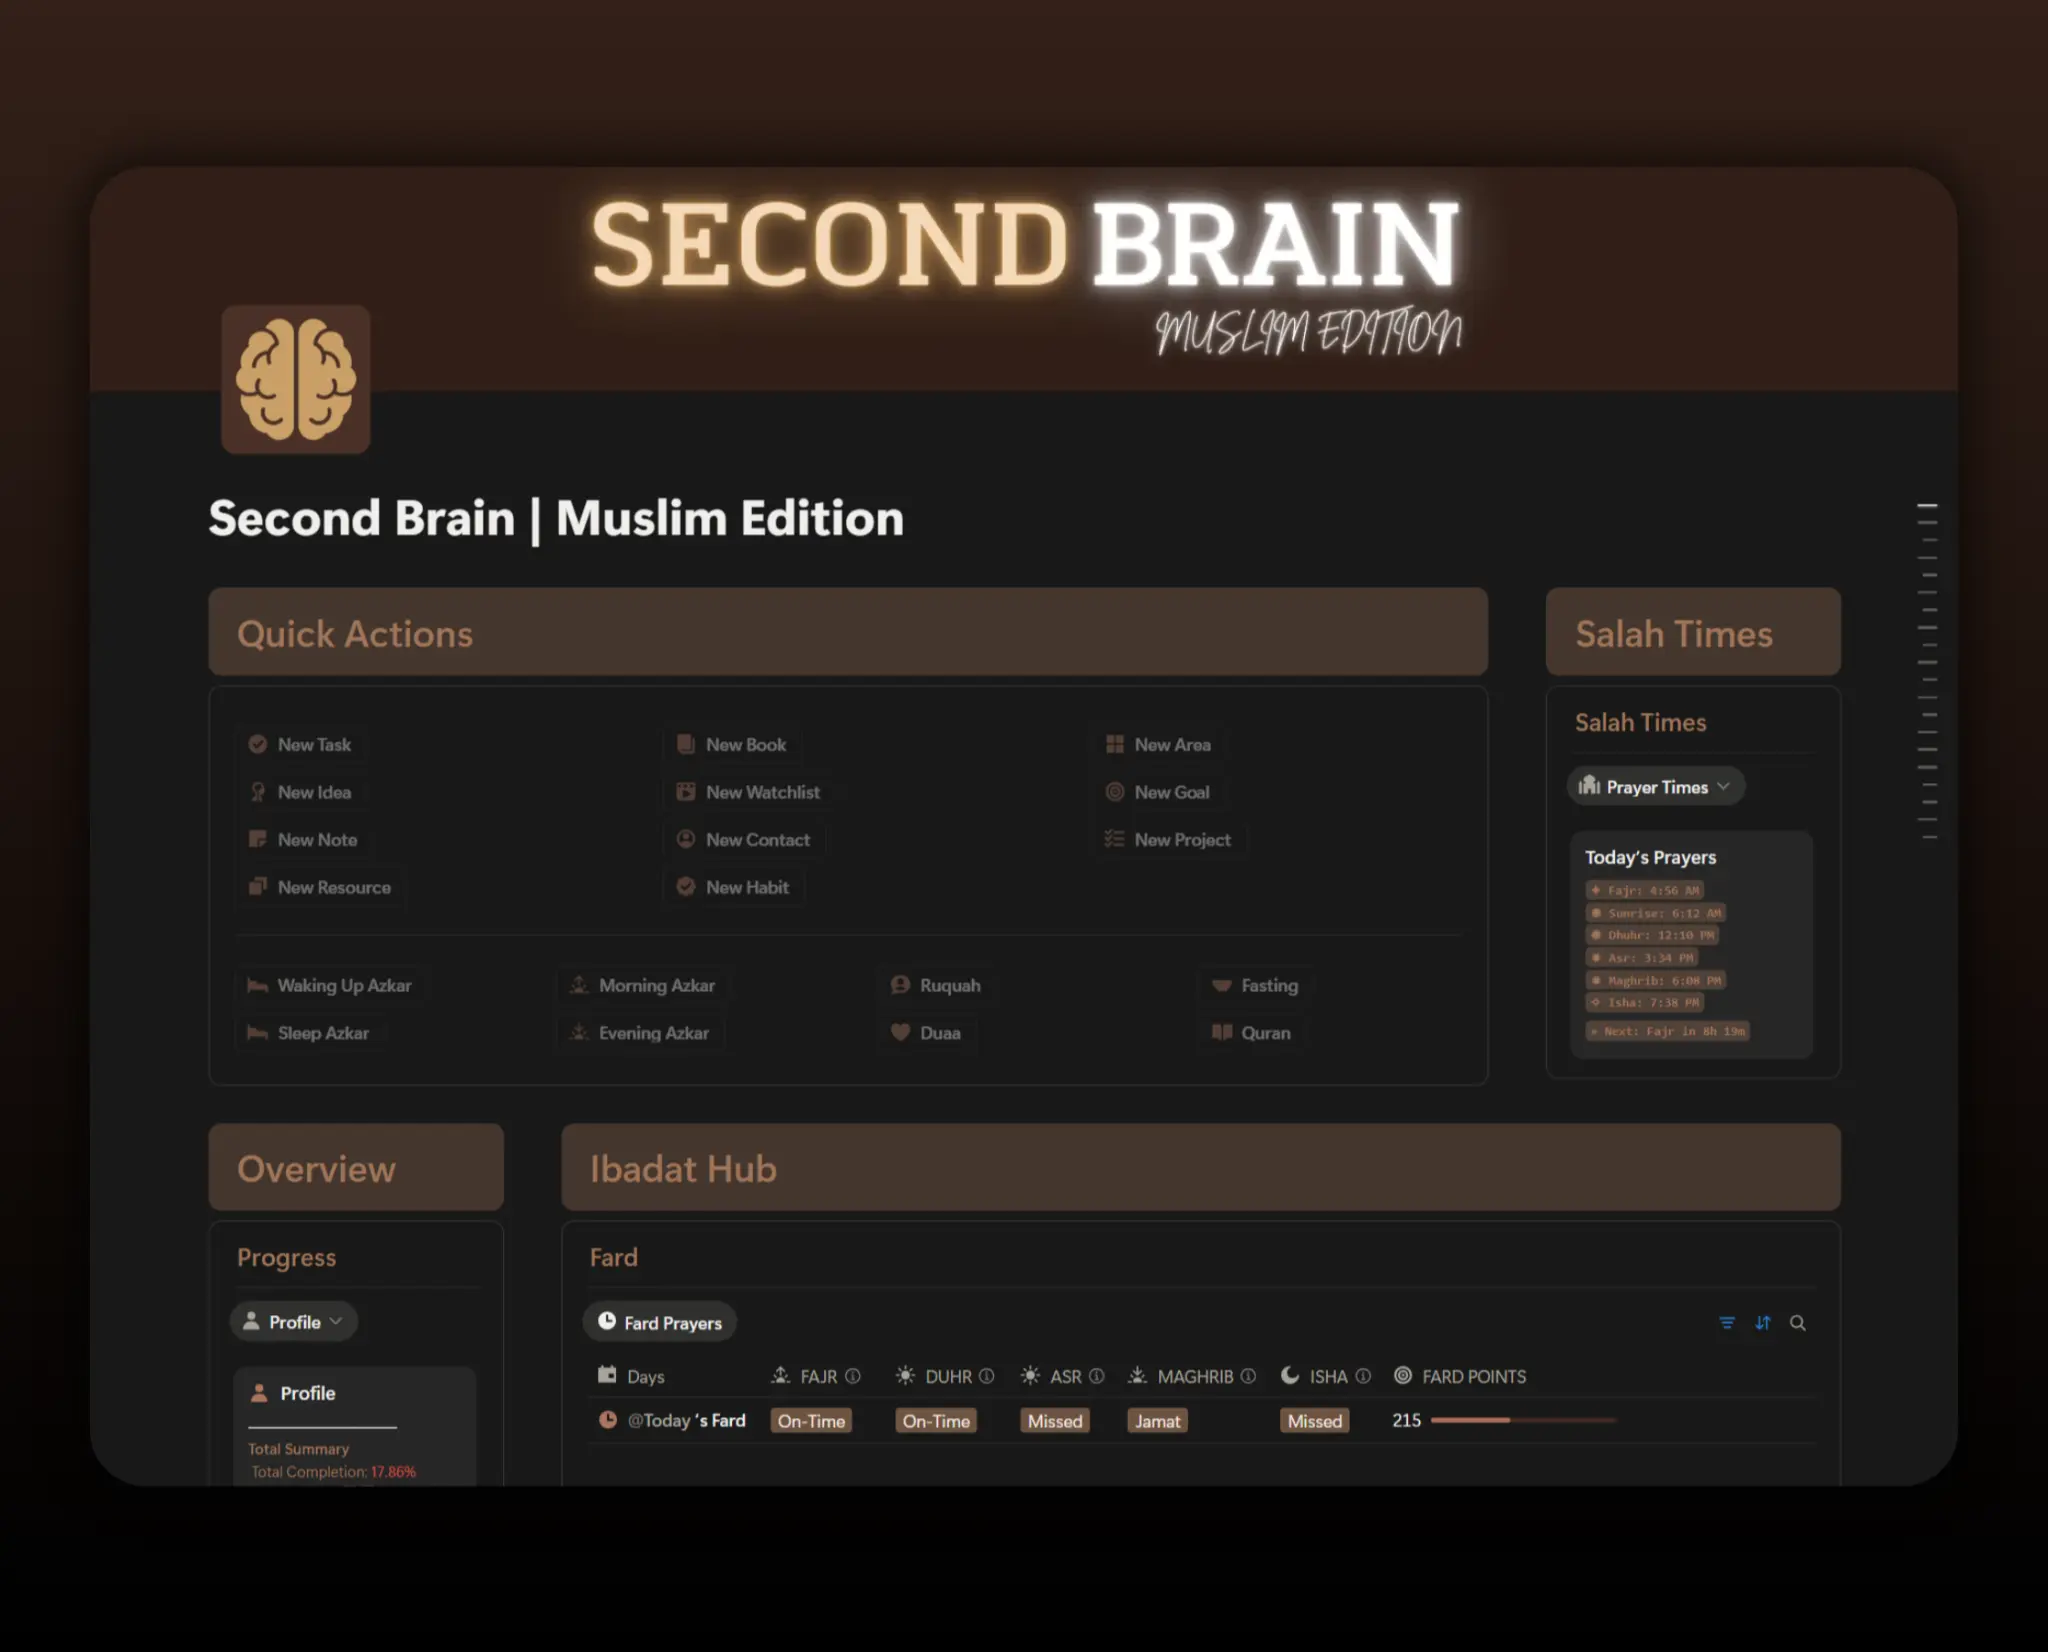Toggle the Missed status under ASR
The width and height of the screenshot is (2048, 1652).
click(x=1054, y=1420)
